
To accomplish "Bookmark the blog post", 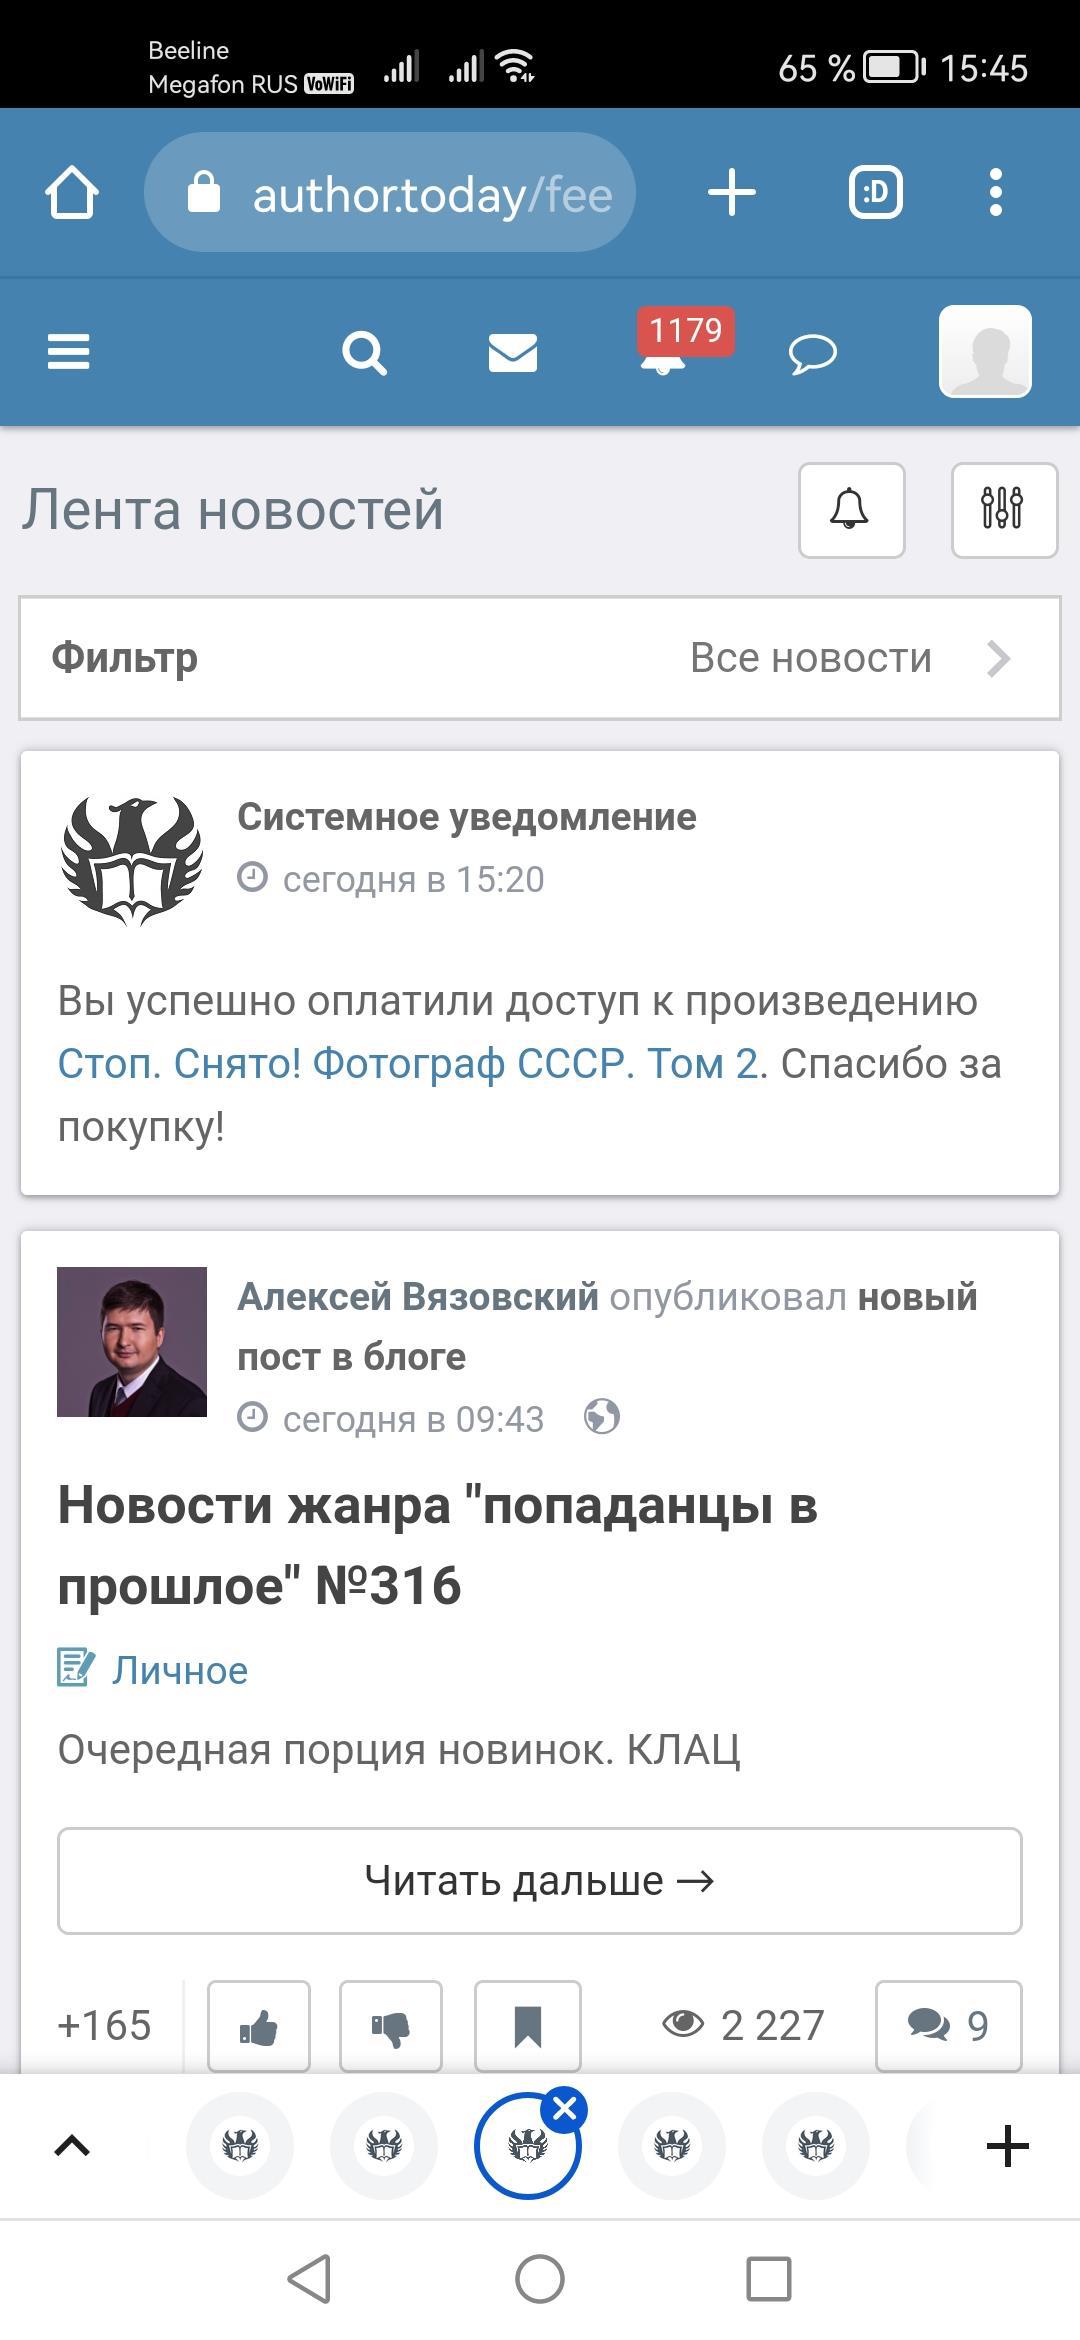I will tap(528, 2026).
